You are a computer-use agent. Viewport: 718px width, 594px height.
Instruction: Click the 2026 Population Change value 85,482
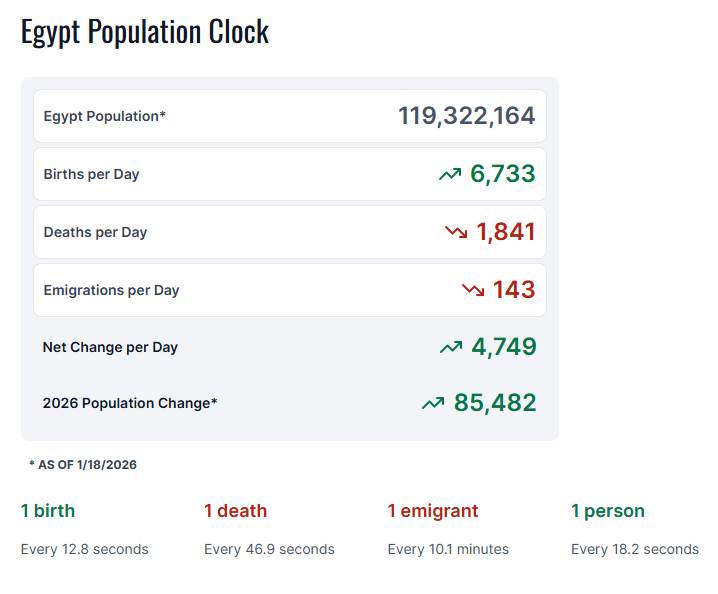tap(494, 403)
